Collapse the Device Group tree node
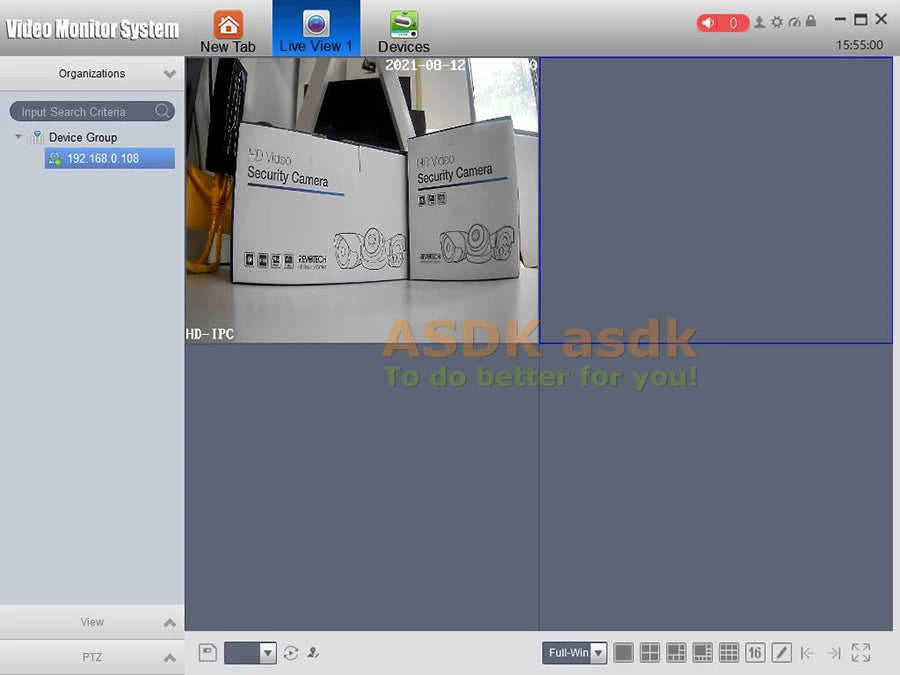 tap(19, 137)
